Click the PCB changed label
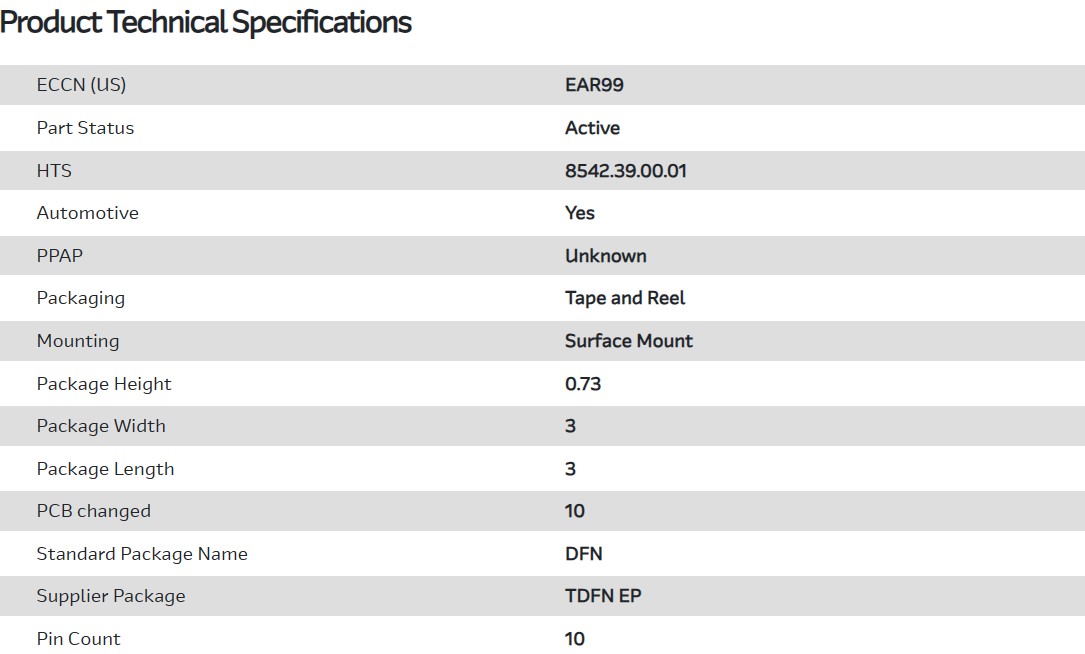Viewport: 1085px width, 654px height. click(93, 511)
